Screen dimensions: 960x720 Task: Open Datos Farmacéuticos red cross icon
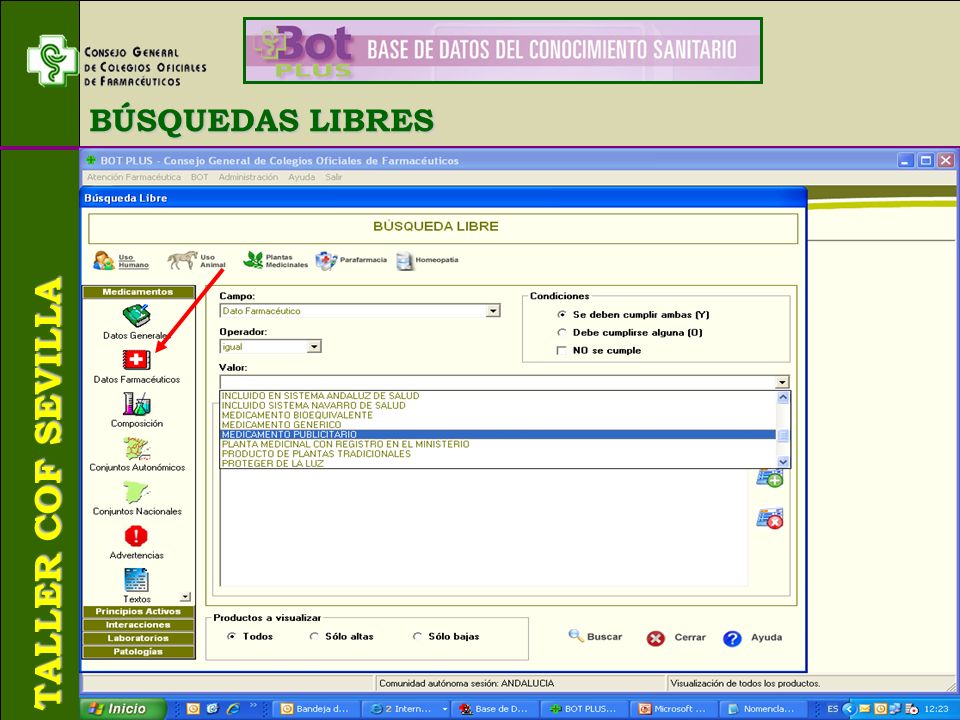point(136,360)
